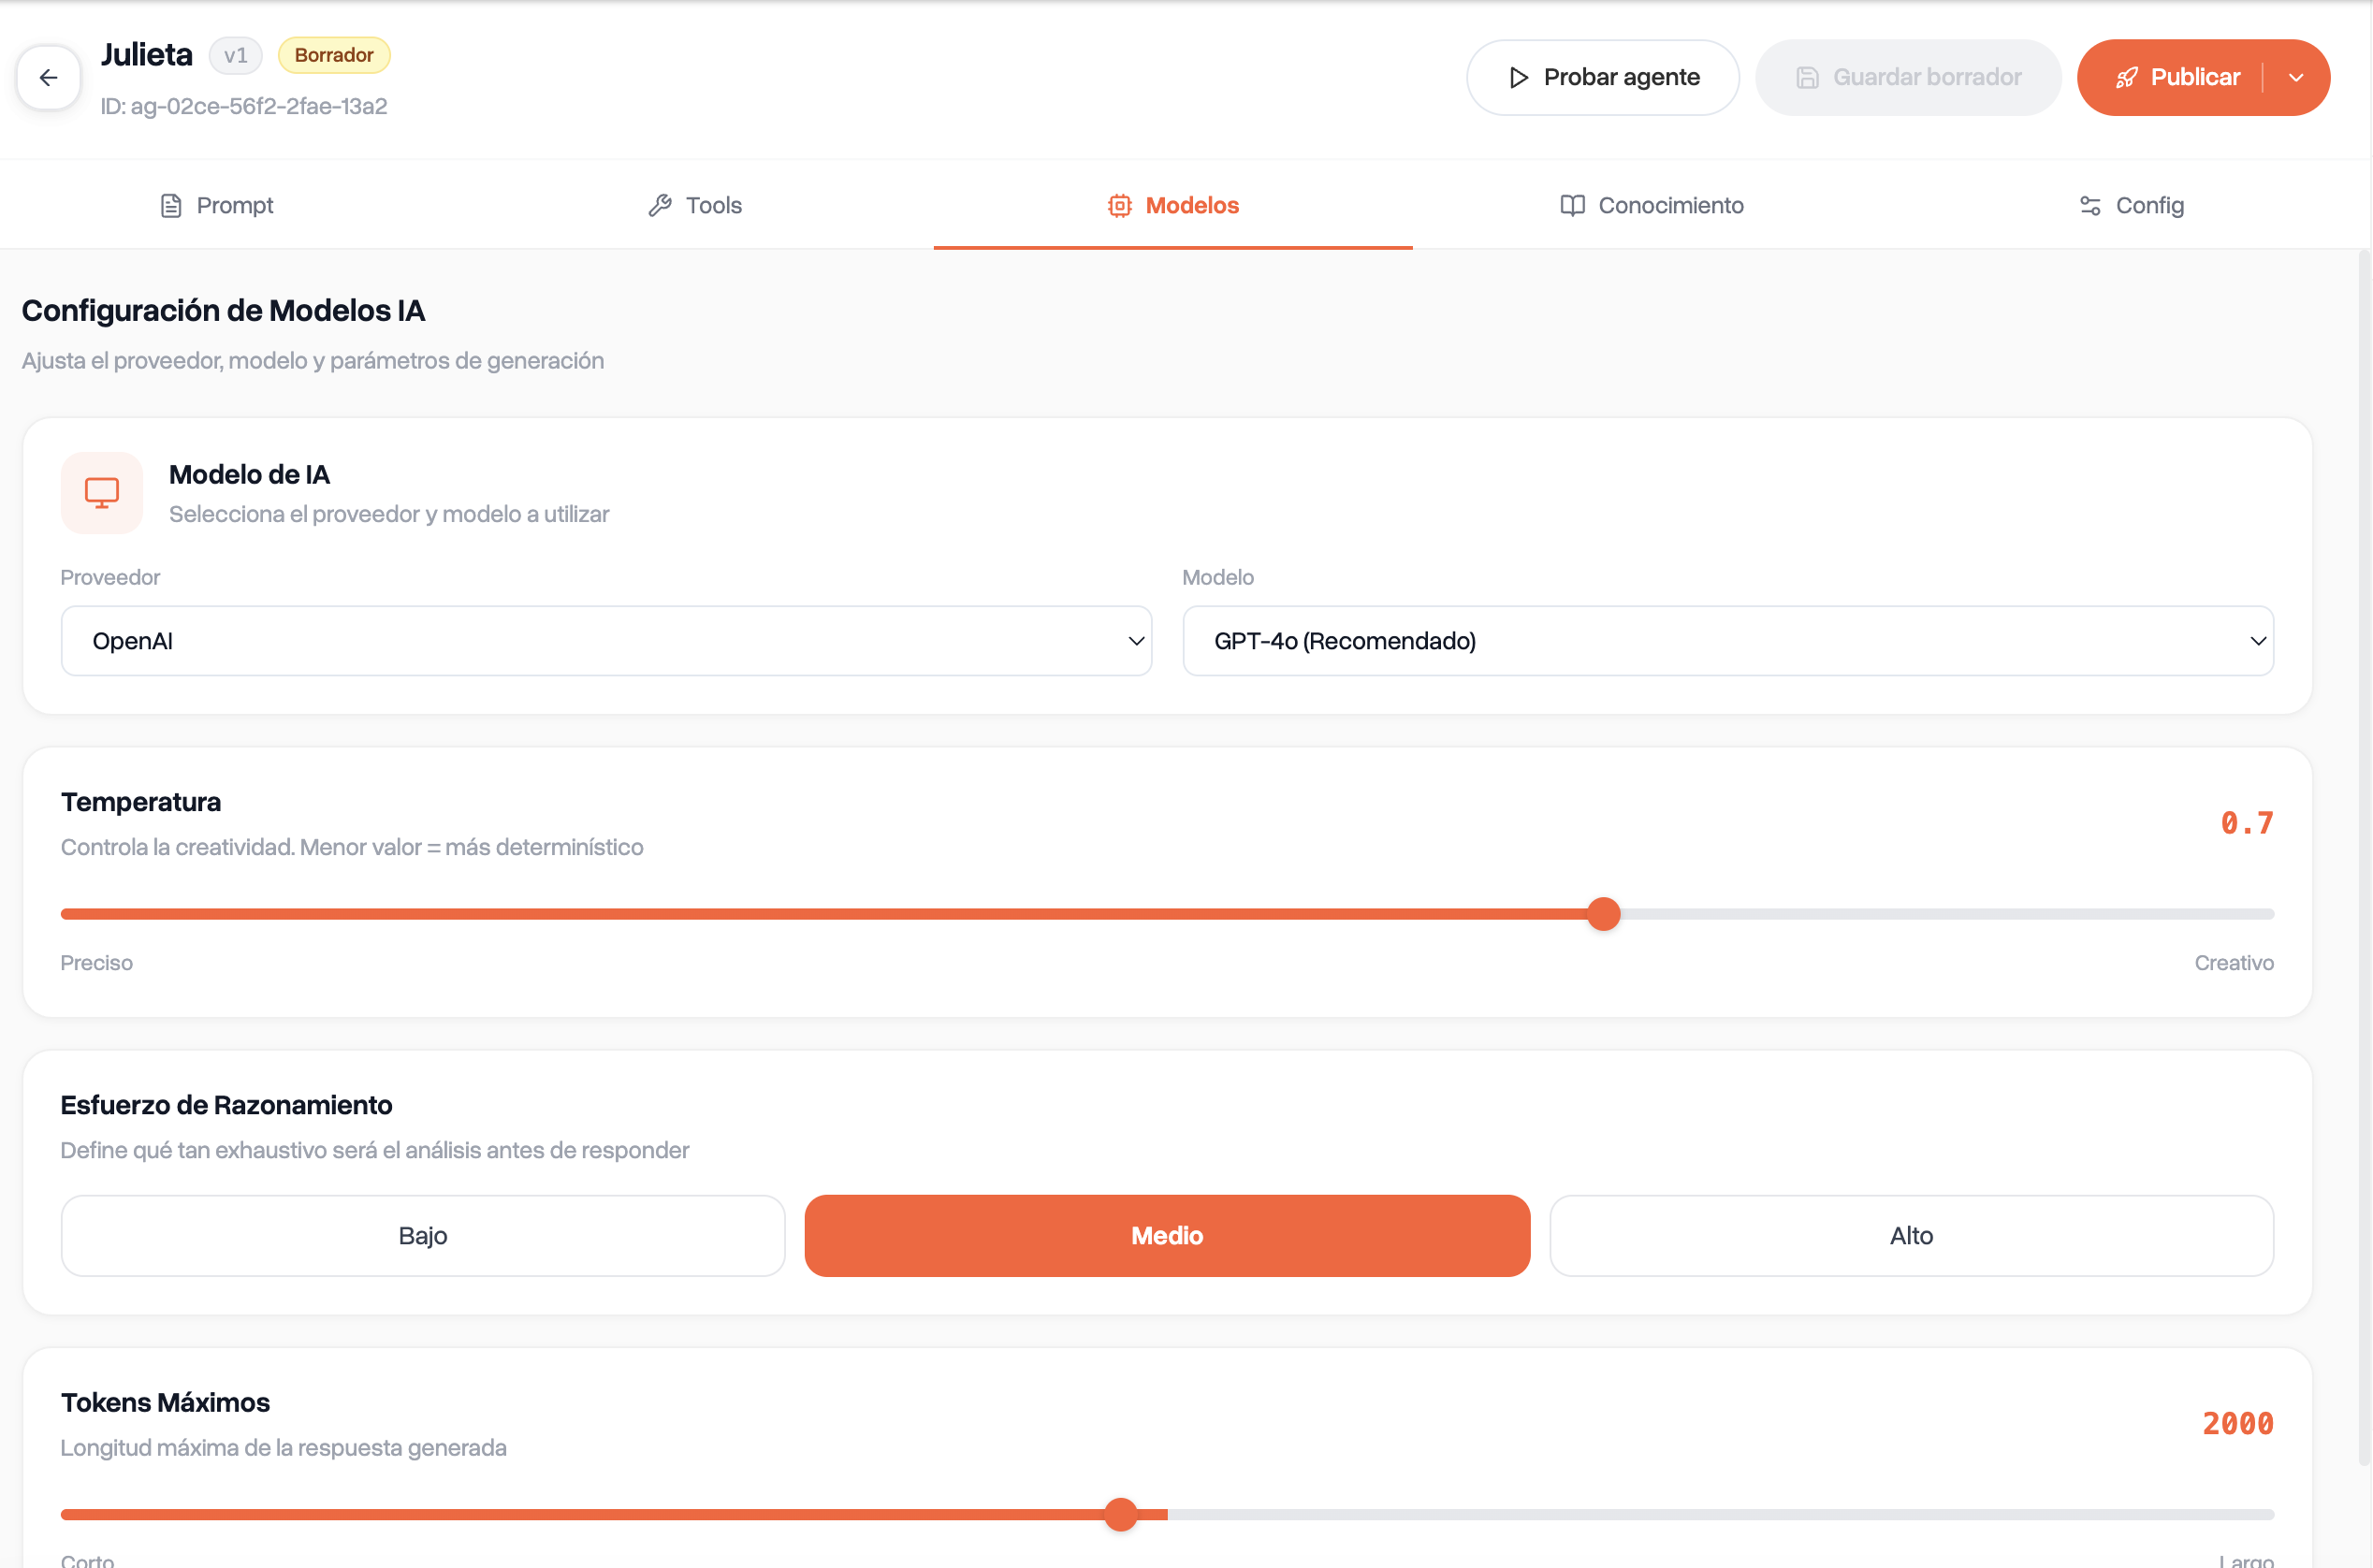The height and width of the screenshot is (1568, 2373).
Task: Select Alto reasoning effort
Action: point(1911,1235)
